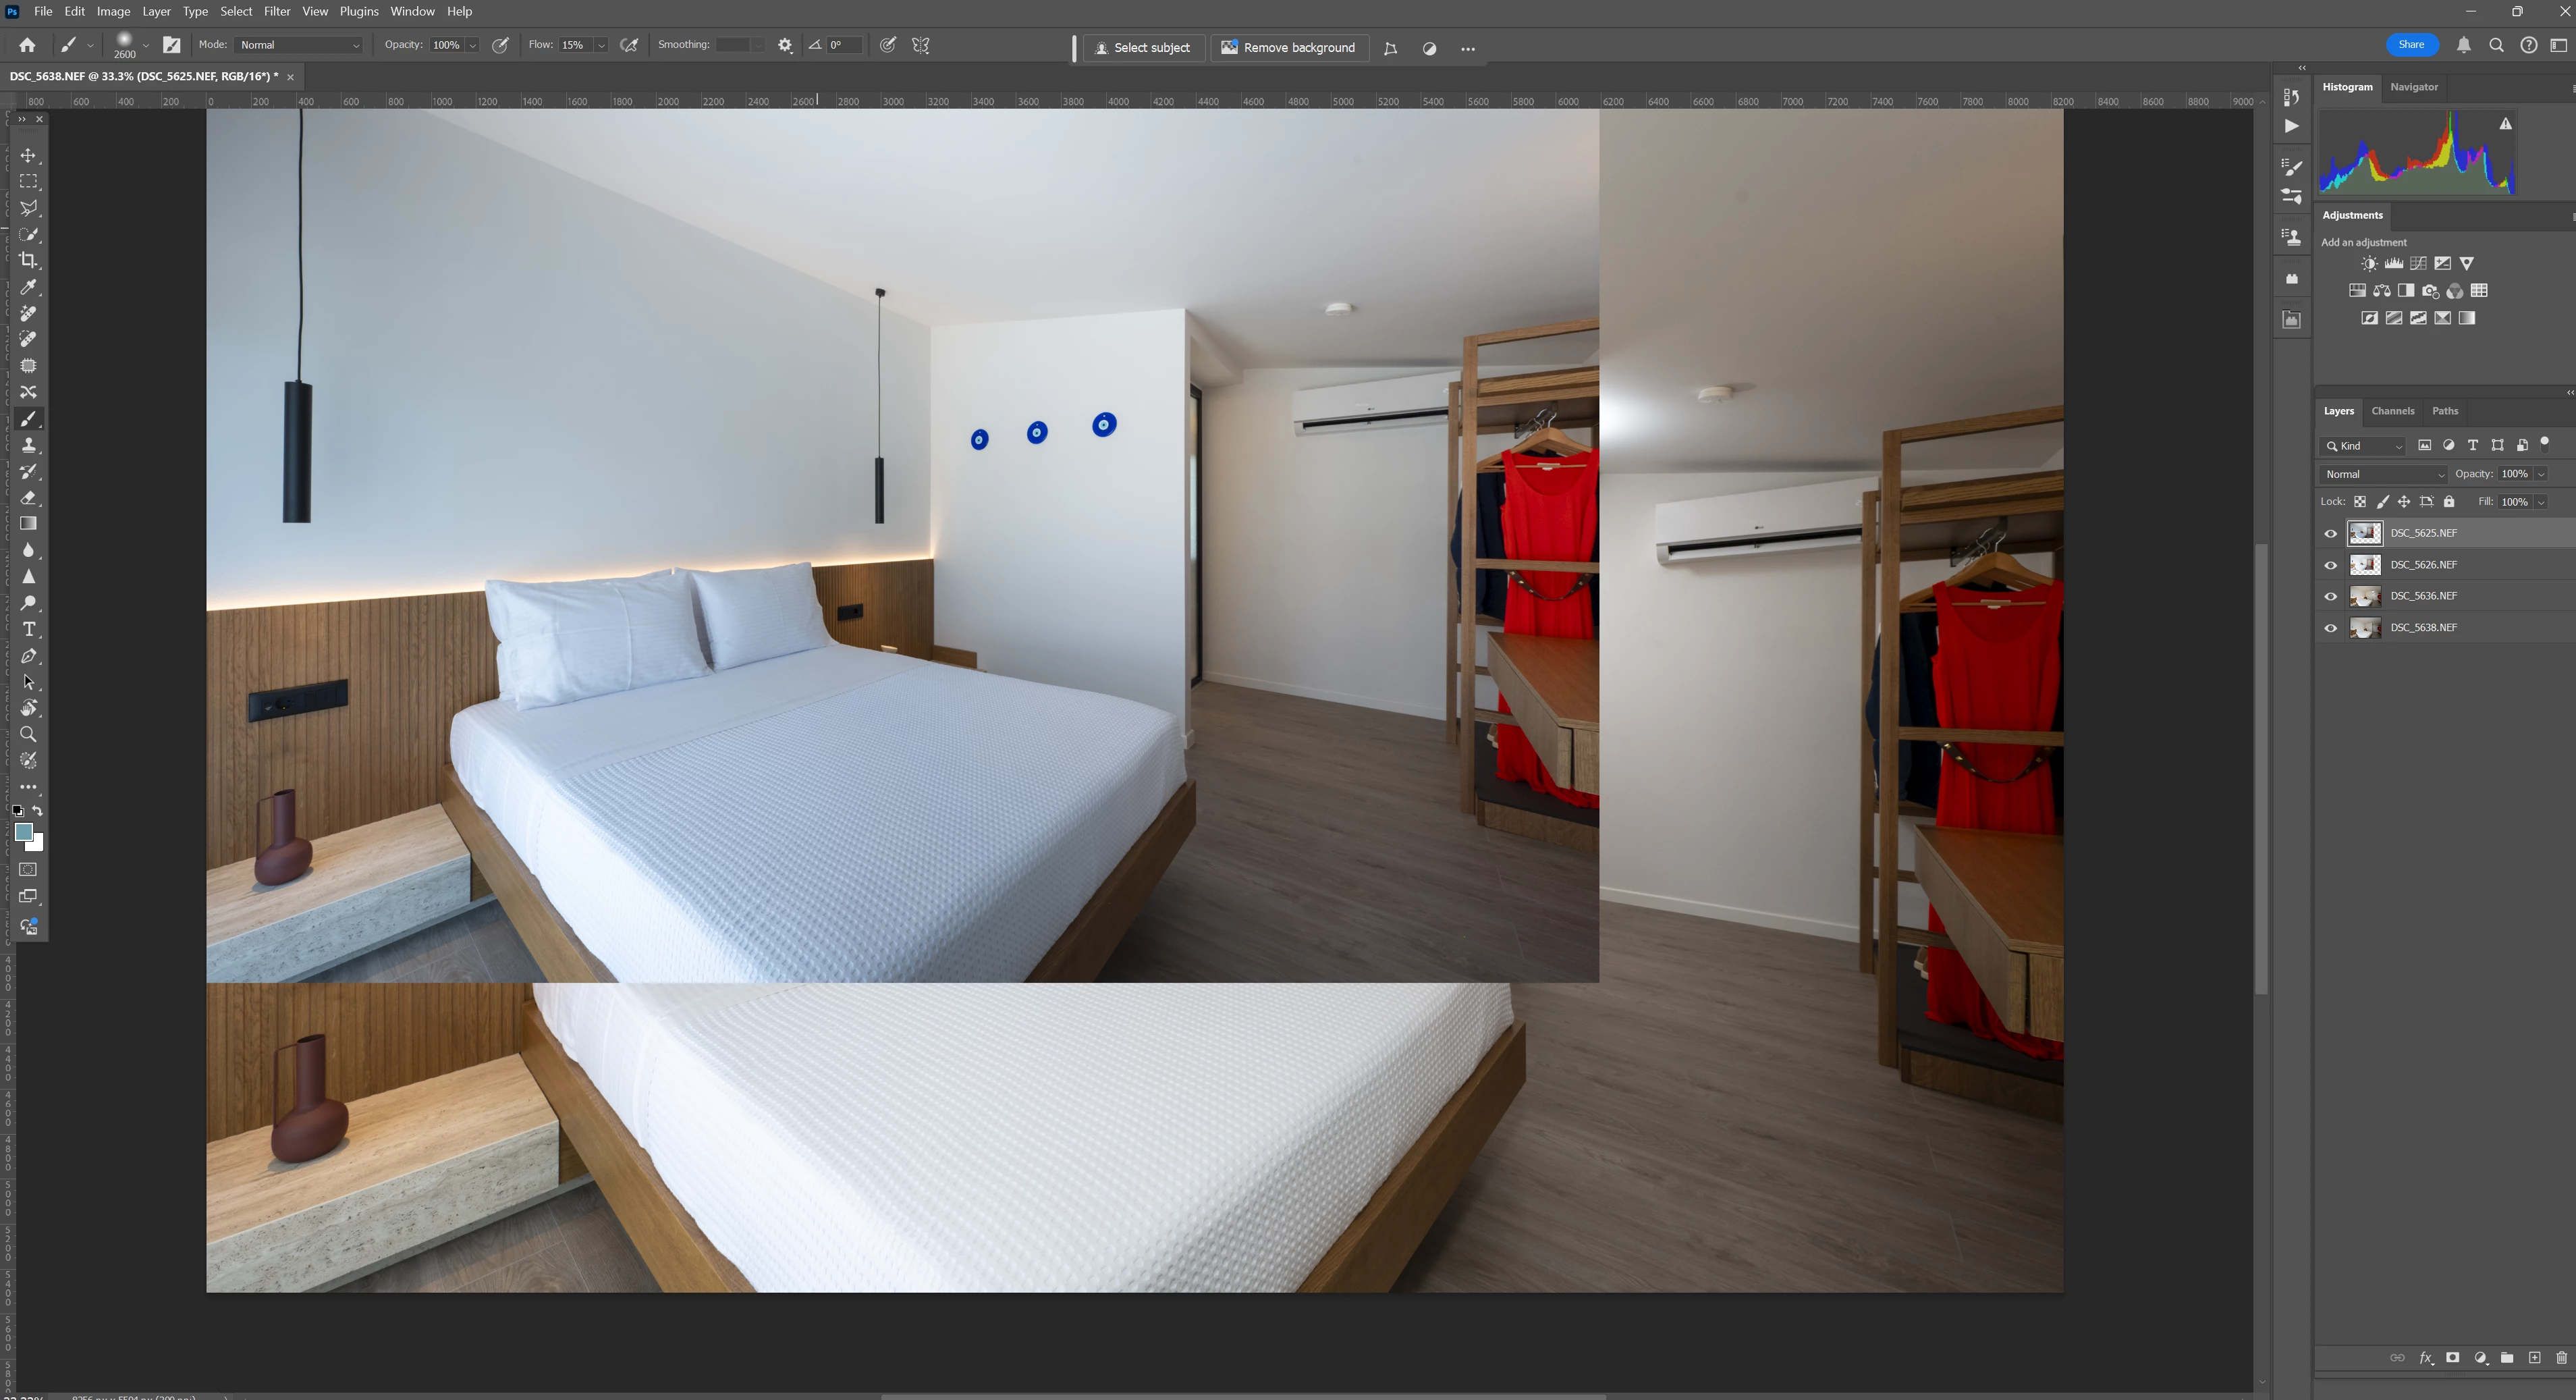Select the Eraser tool
The height and width of the screenshot is (1400, 2576).
29,498
